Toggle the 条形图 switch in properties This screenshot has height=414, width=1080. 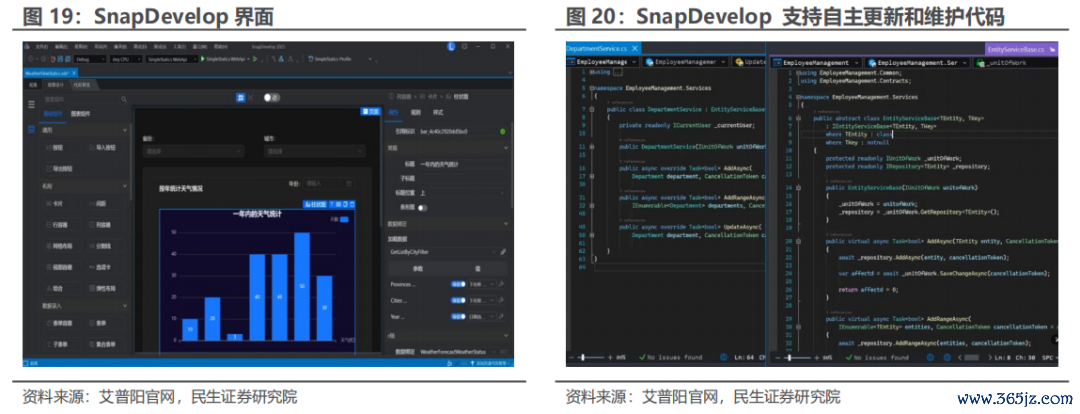422,207
